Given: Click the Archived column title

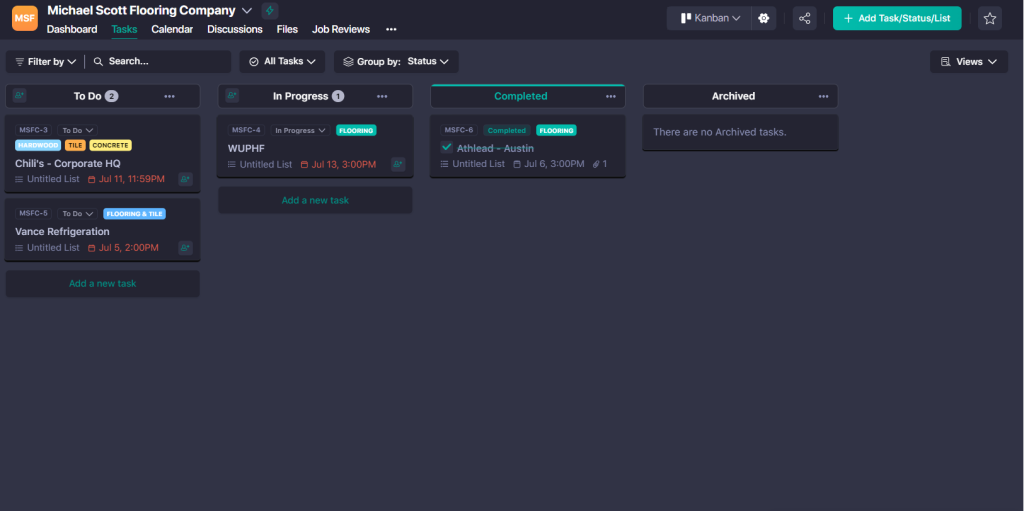Looking at the screenshot, I should pyautogui.click(x=733, y=96).
